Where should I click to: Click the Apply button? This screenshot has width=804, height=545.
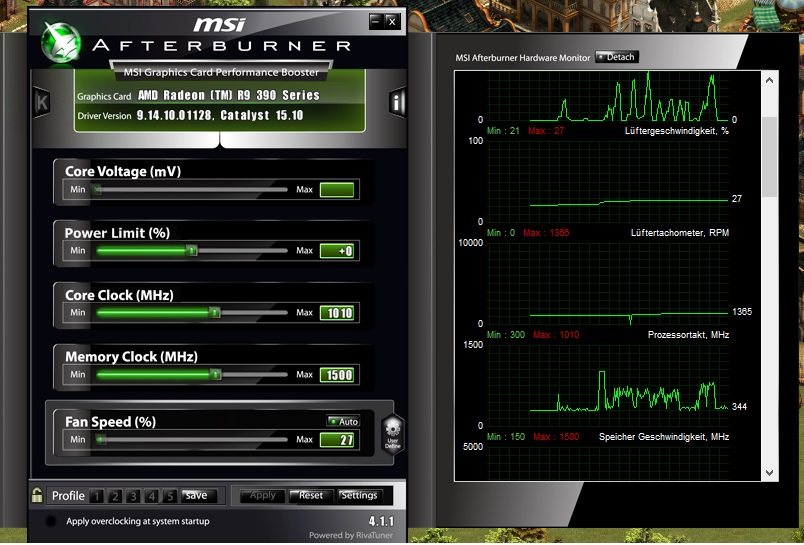(262, 495)
